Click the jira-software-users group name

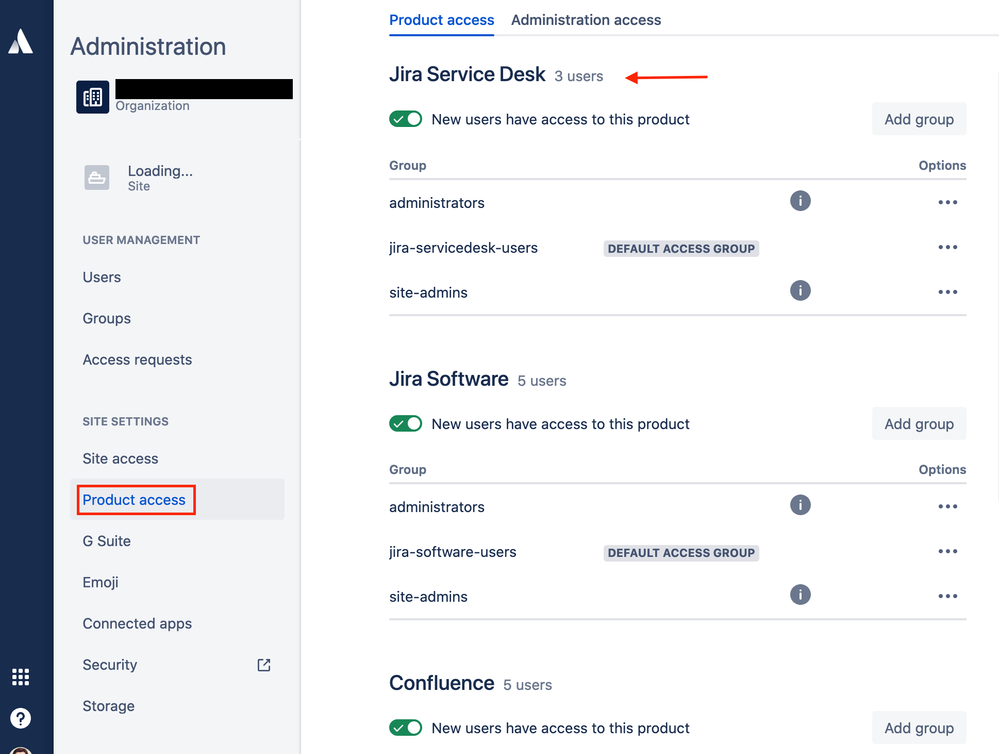pyautogui.click(x=453, y=552)
